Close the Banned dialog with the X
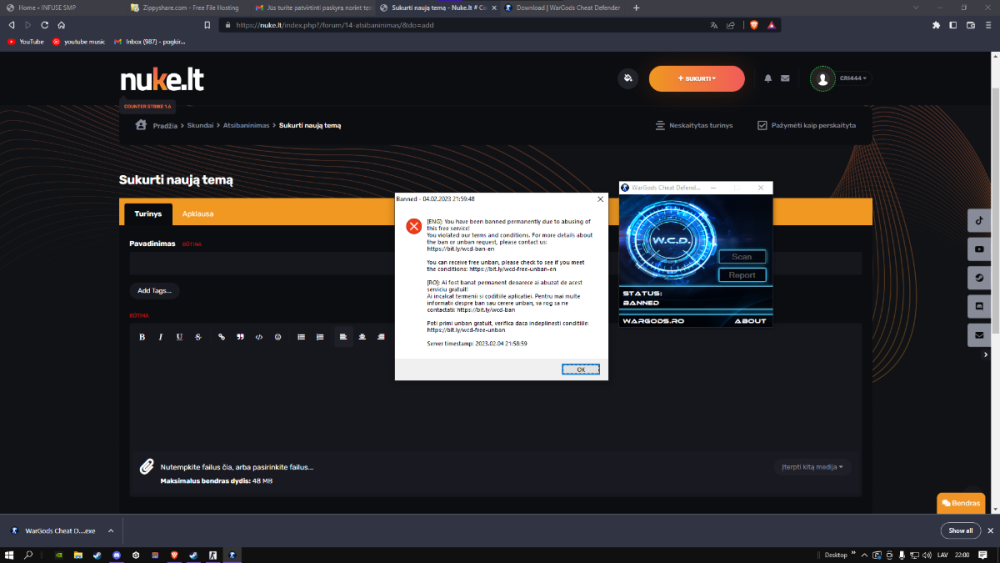This screenshot has width=1000, height=563. [600, 199]
